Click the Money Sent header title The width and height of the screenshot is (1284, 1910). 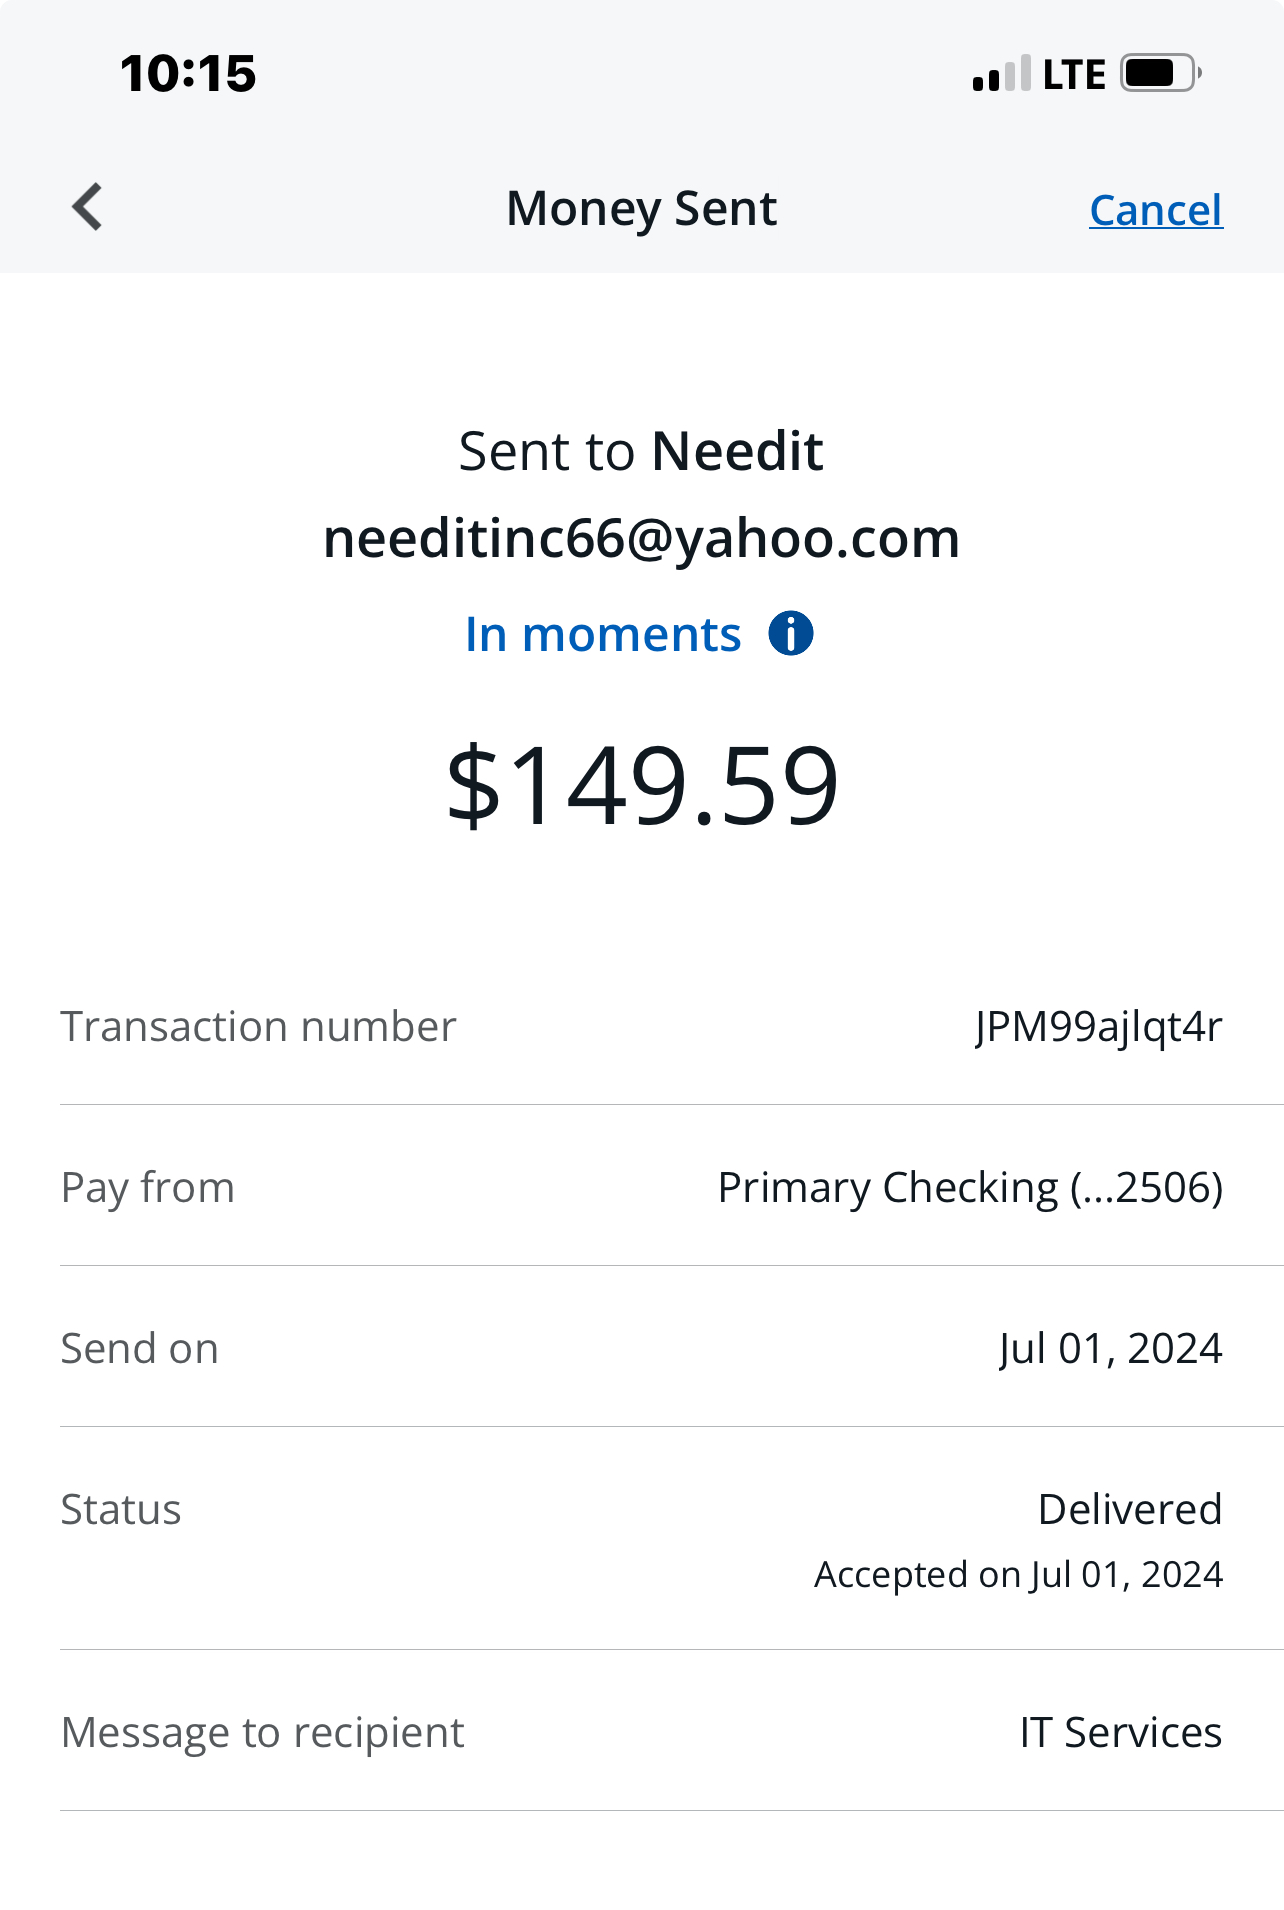point(641,209)
